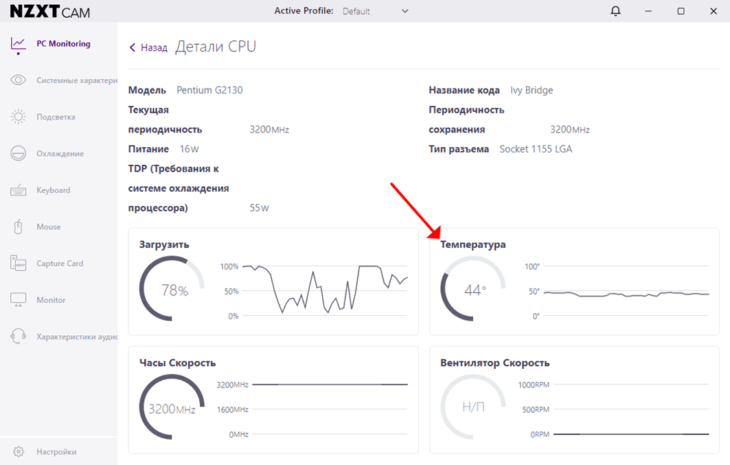Open the Capture Card icon

(x=18, y=263)
